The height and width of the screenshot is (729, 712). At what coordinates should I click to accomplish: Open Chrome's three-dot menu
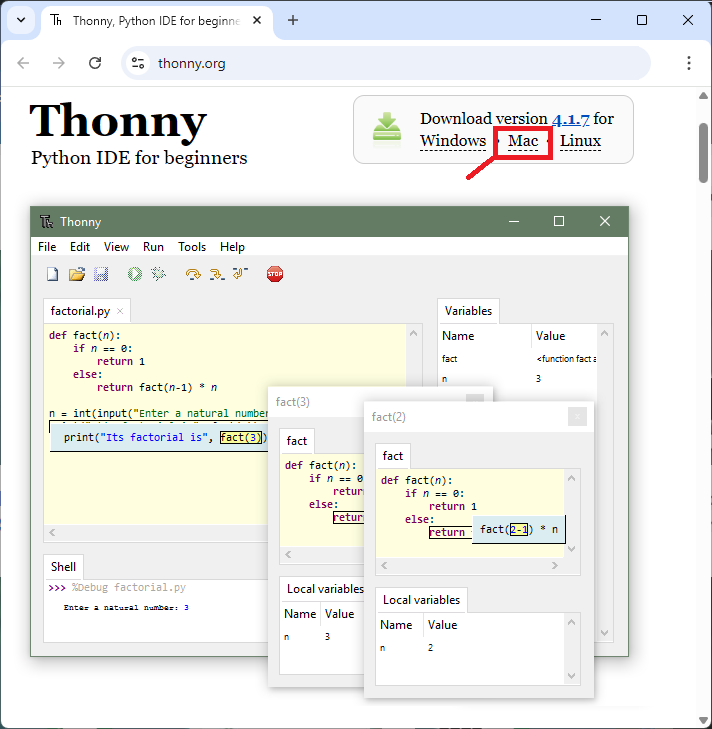click(x=689, y=63)
